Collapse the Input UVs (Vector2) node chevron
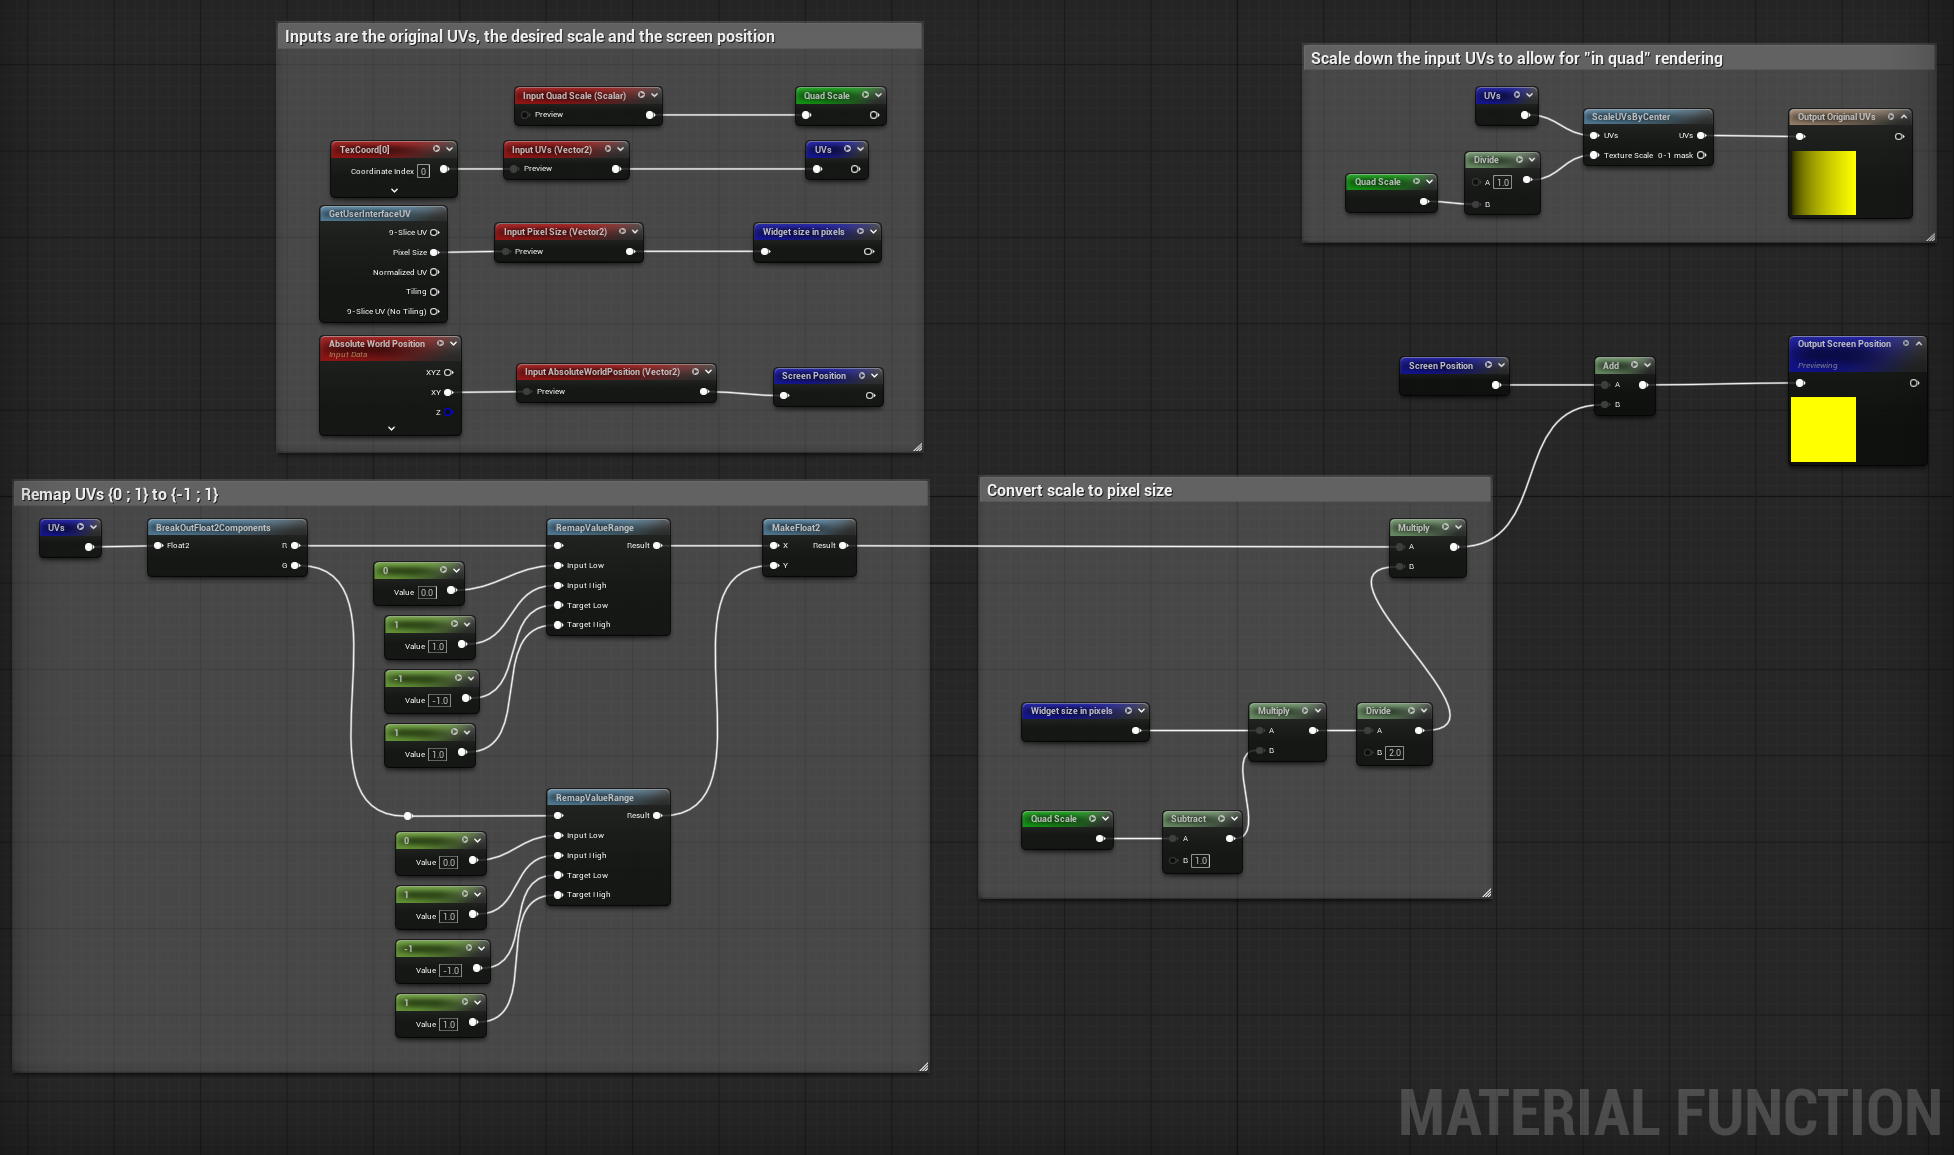 tap(620, 149)
